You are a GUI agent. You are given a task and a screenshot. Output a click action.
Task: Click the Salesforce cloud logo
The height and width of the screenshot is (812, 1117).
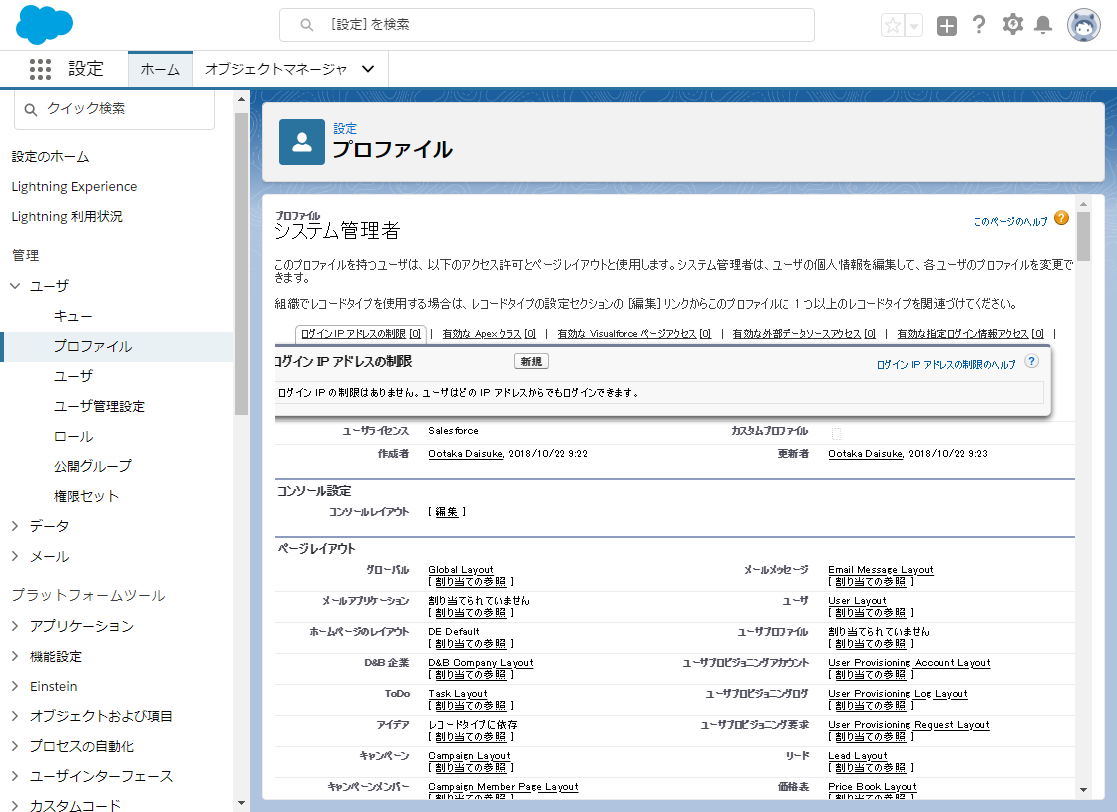click(x=43, y=24)
